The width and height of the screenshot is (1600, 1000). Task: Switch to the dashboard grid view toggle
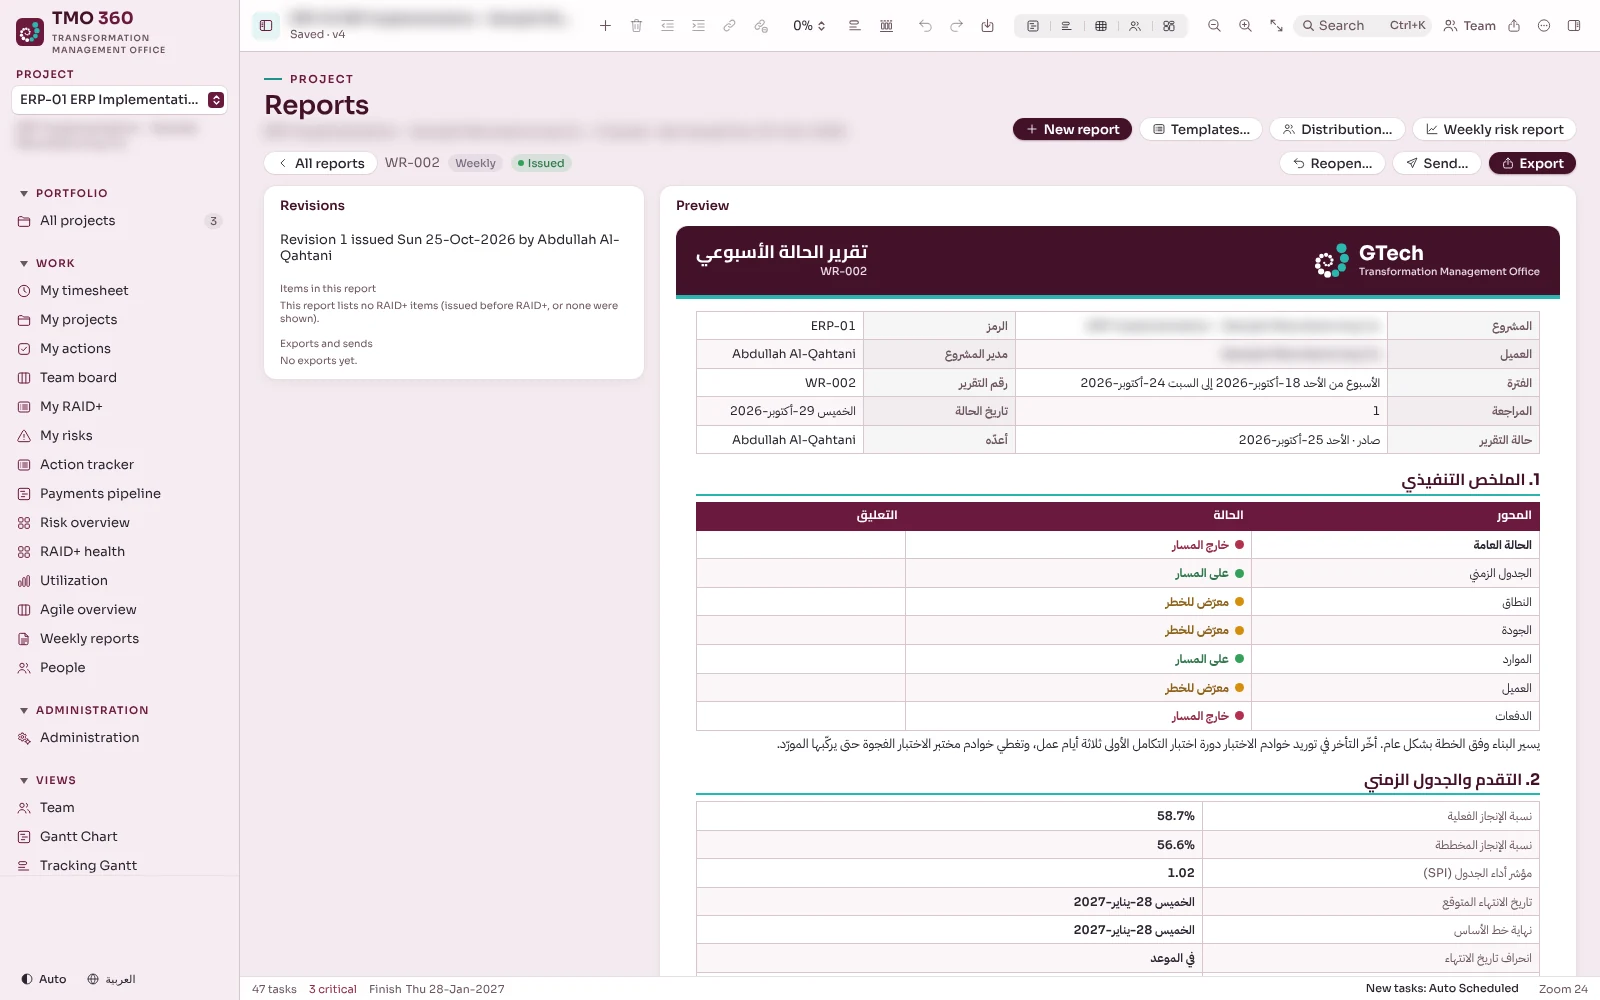point(1169,26)
